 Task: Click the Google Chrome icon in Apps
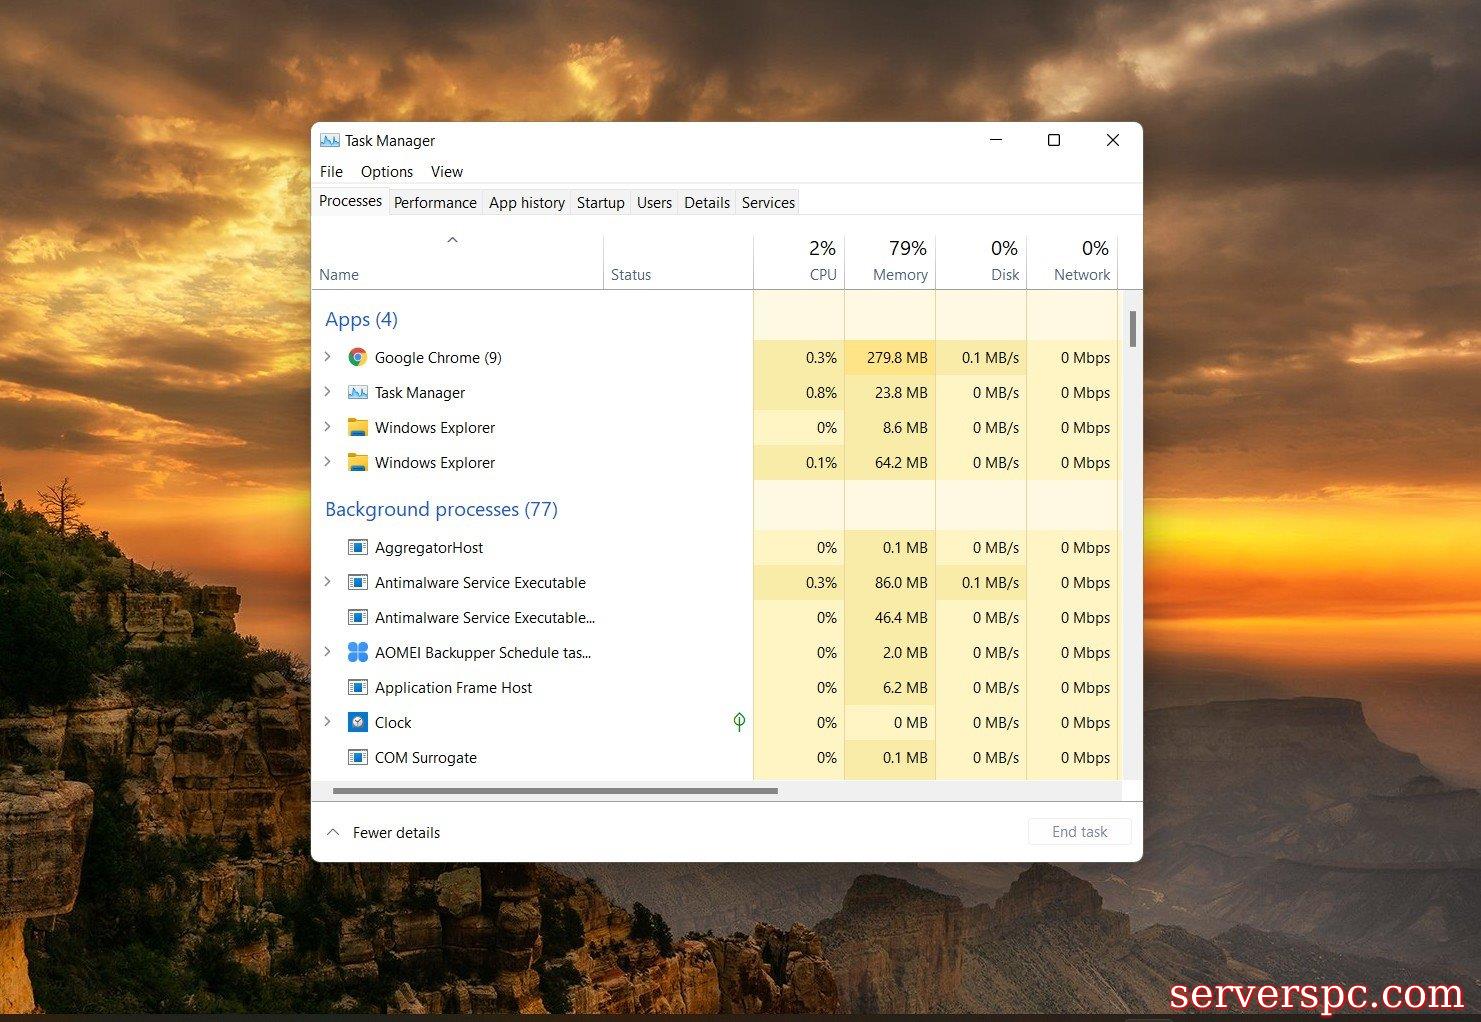tap(357, 357)
